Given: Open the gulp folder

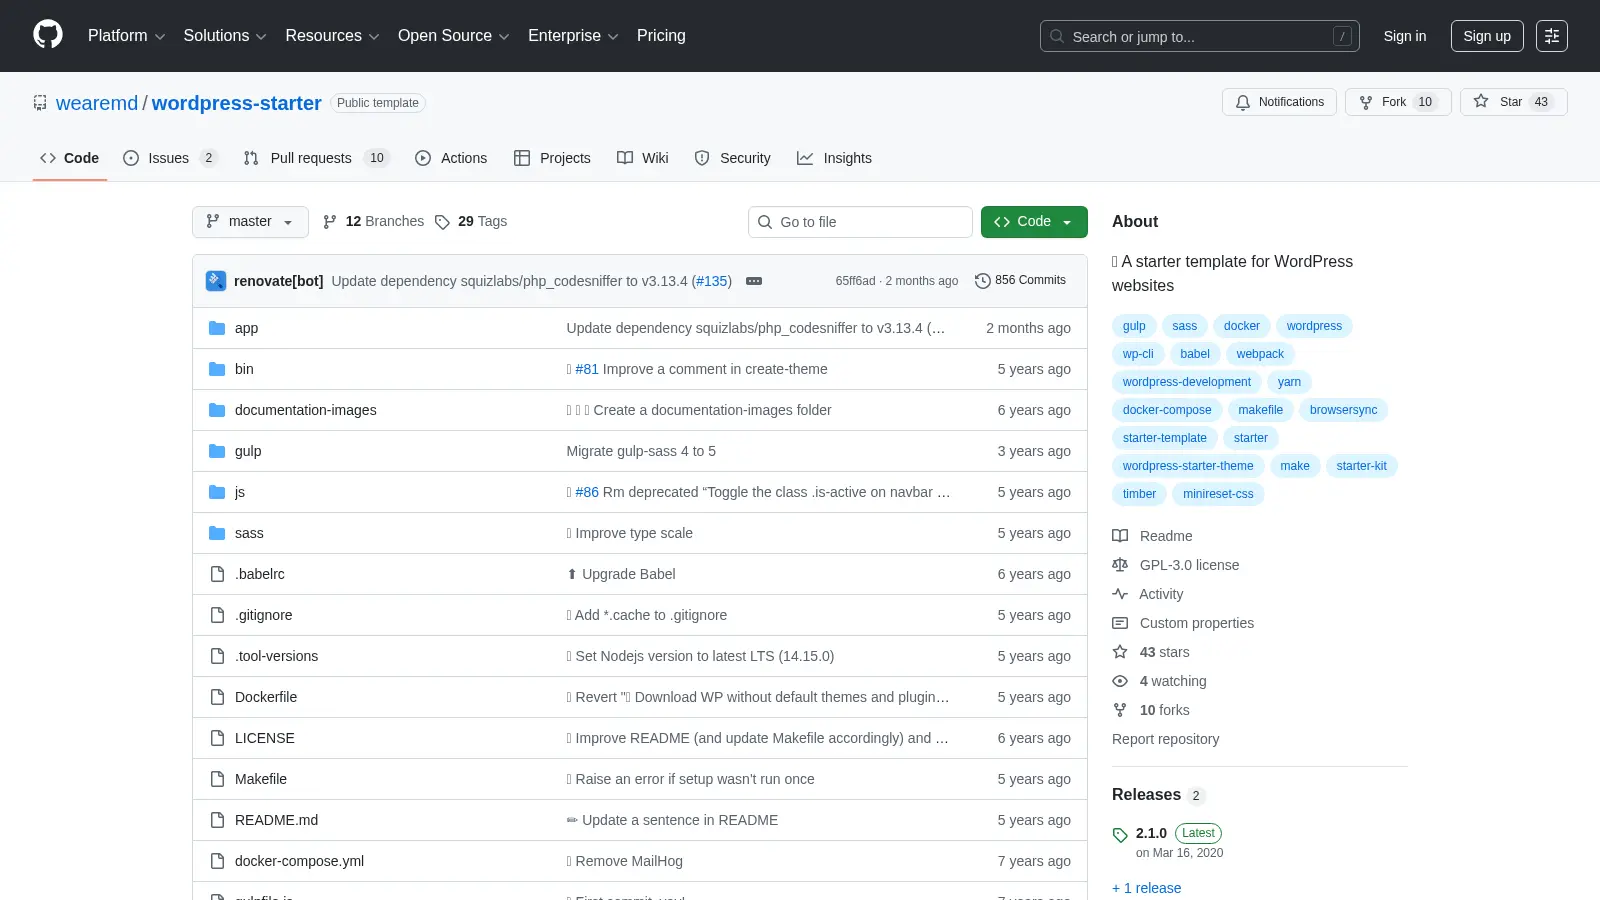Looking at the screenshot, I should tap(248, 451).
